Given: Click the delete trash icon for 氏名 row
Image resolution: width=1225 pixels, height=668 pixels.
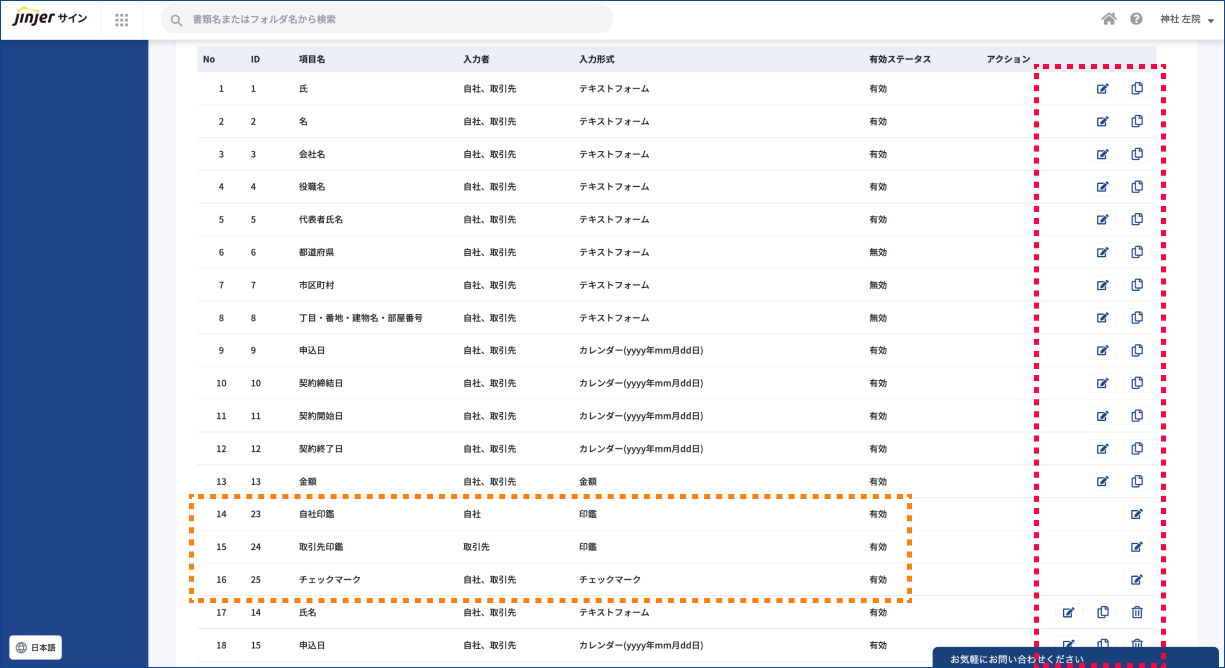Looking at the screenshot, I should tap(1137, 612).
